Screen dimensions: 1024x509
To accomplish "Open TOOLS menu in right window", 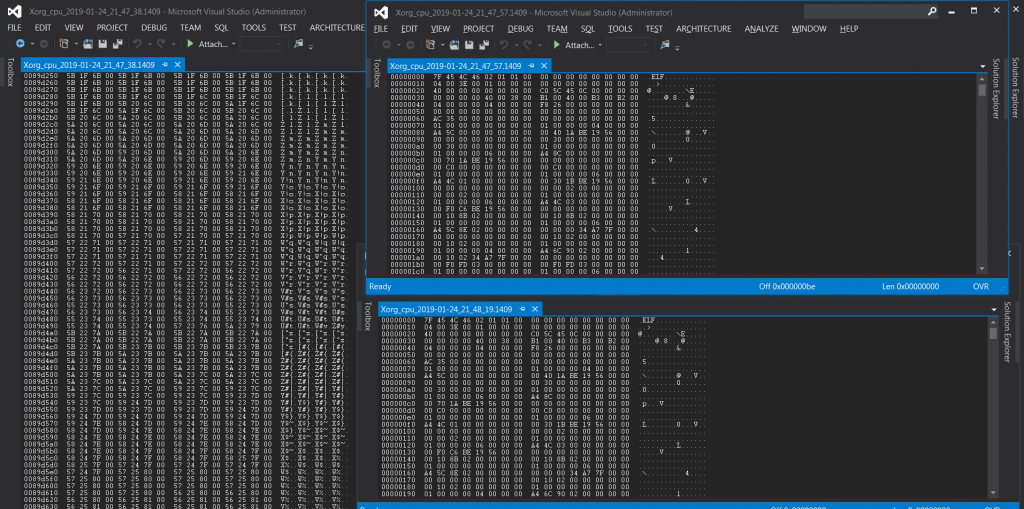I will [x=620, y=29].
